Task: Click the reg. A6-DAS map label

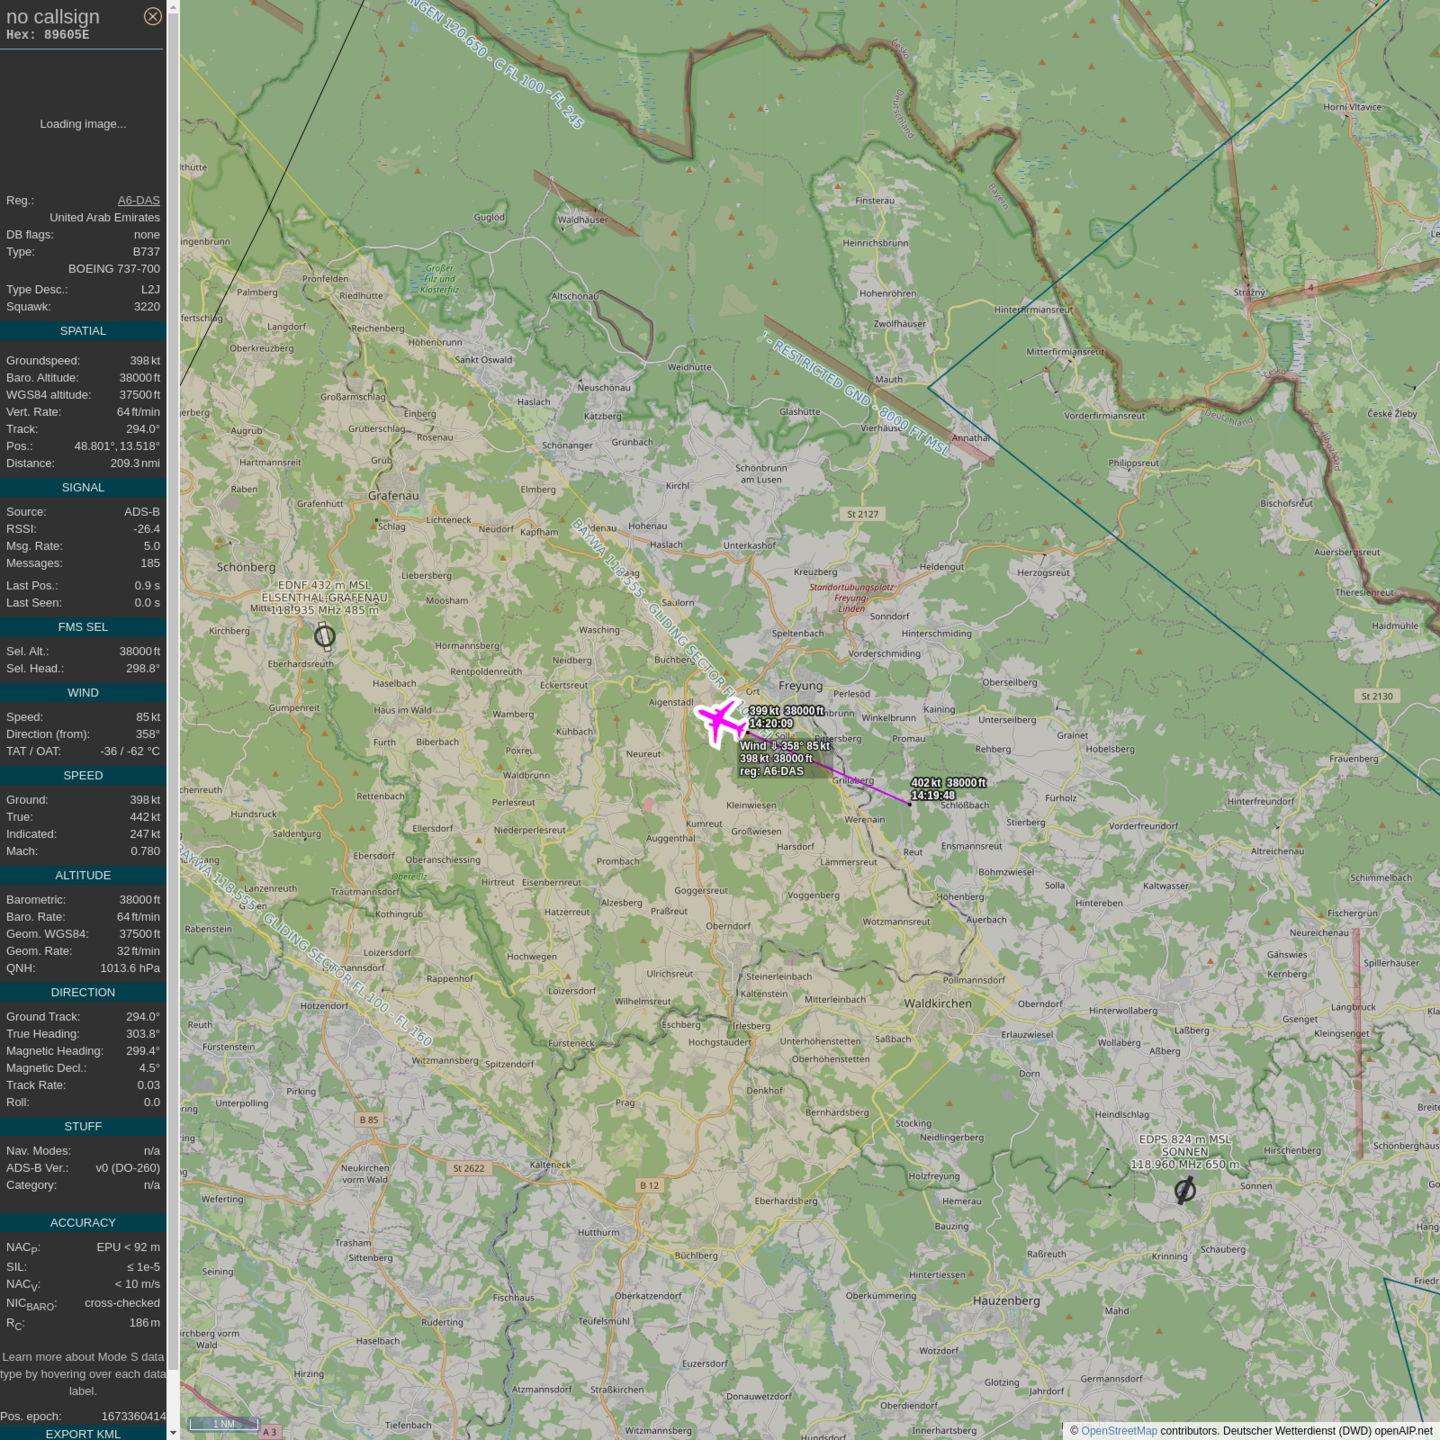Action: (x=771, y=771)
